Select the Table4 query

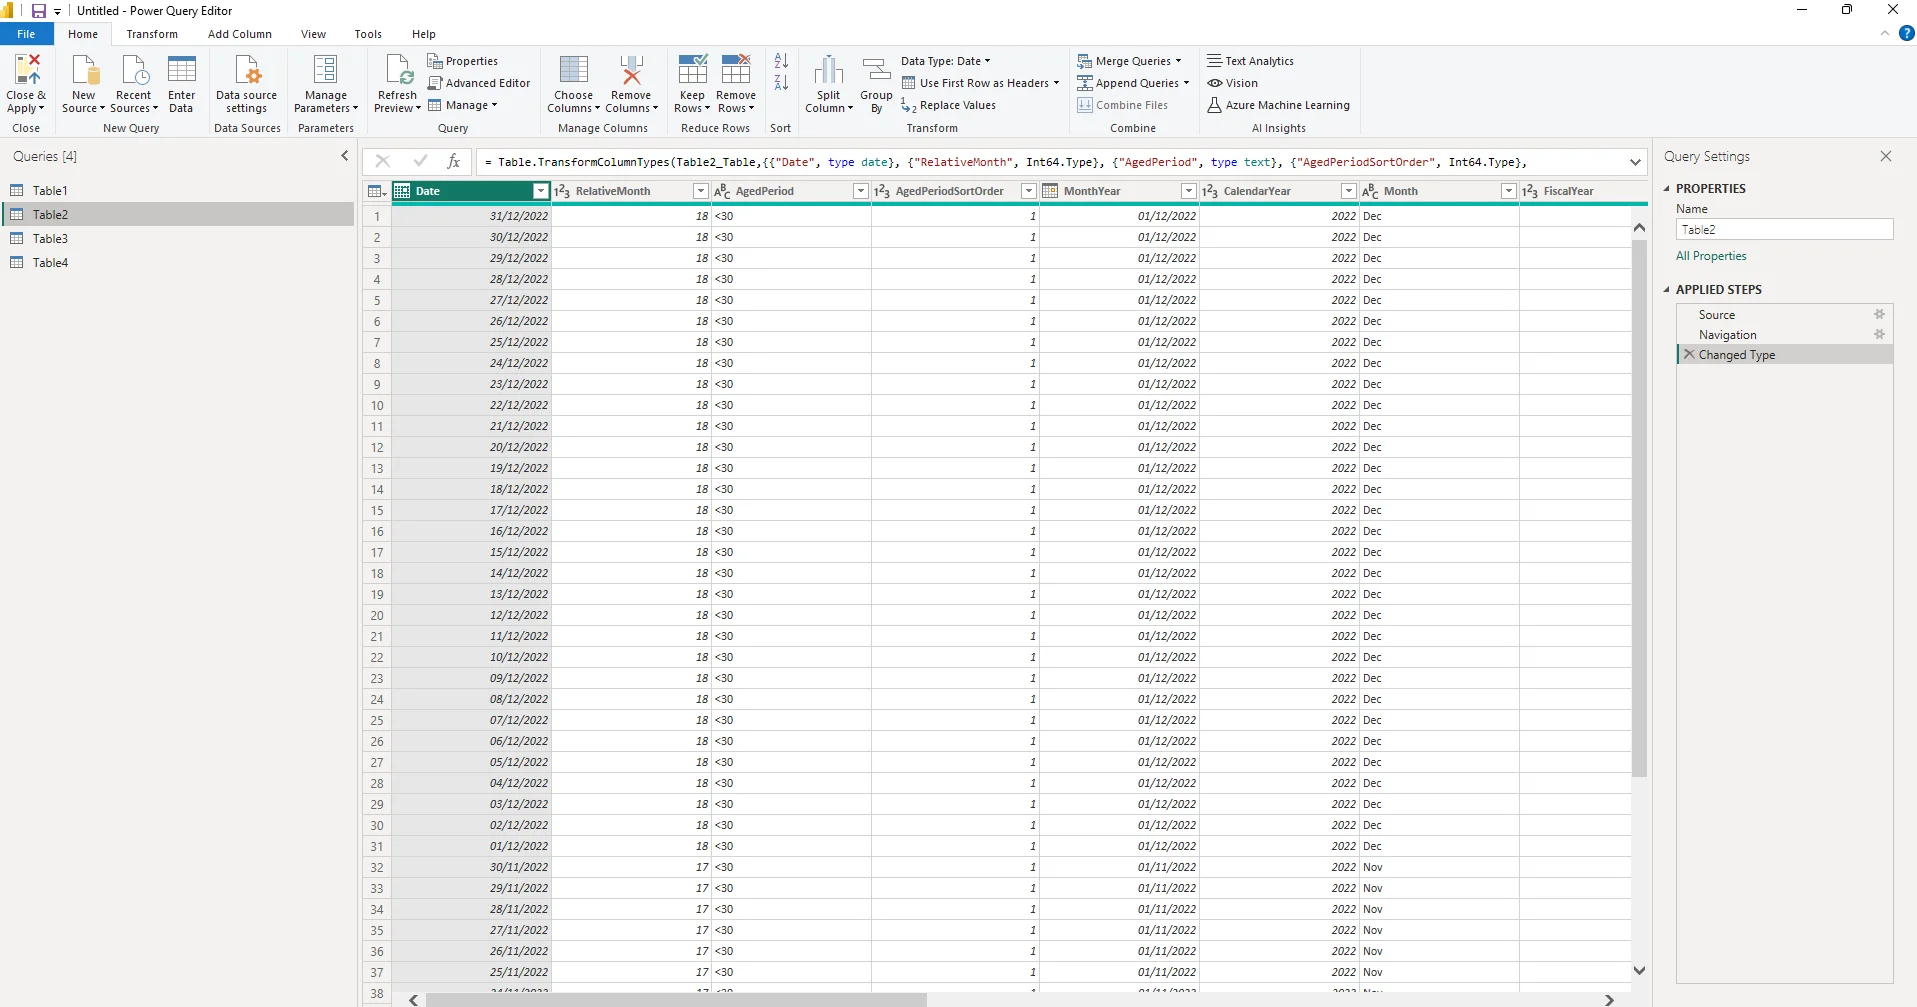click(178, 262)
